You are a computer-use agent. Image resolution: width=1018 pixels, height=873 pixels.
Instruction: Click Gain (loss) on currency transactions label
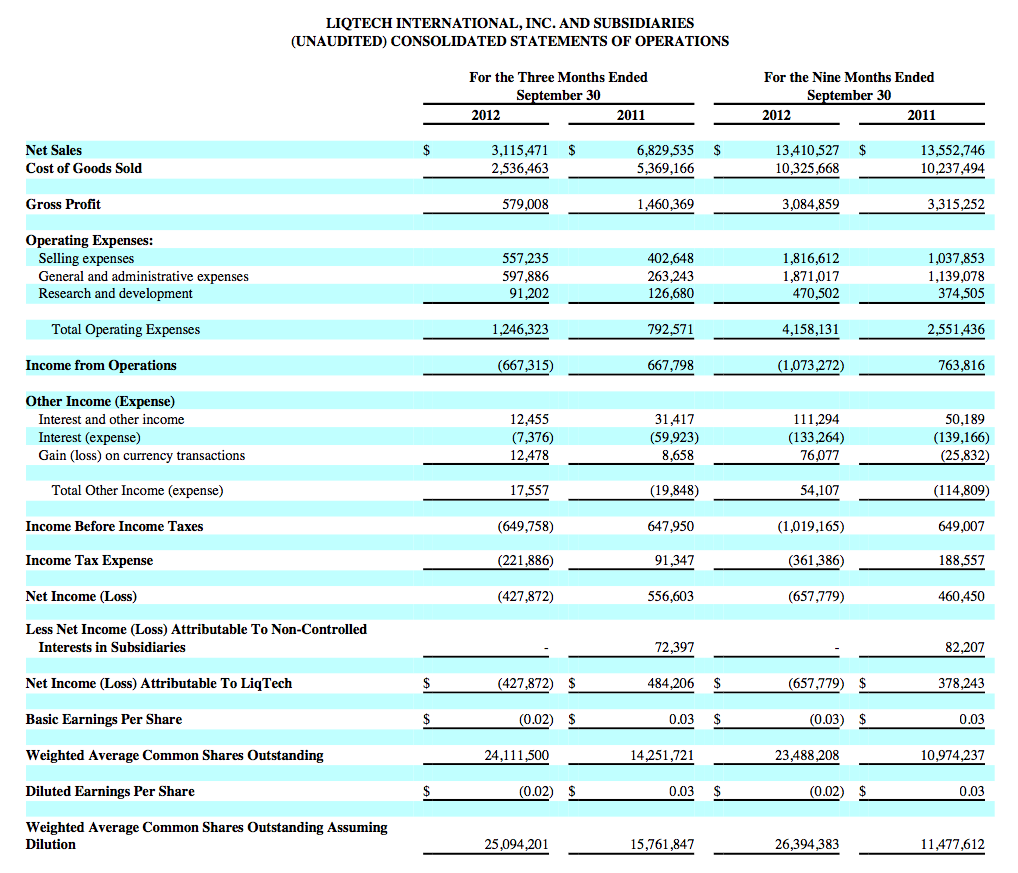pyautogui.click(x=142, y=456)
